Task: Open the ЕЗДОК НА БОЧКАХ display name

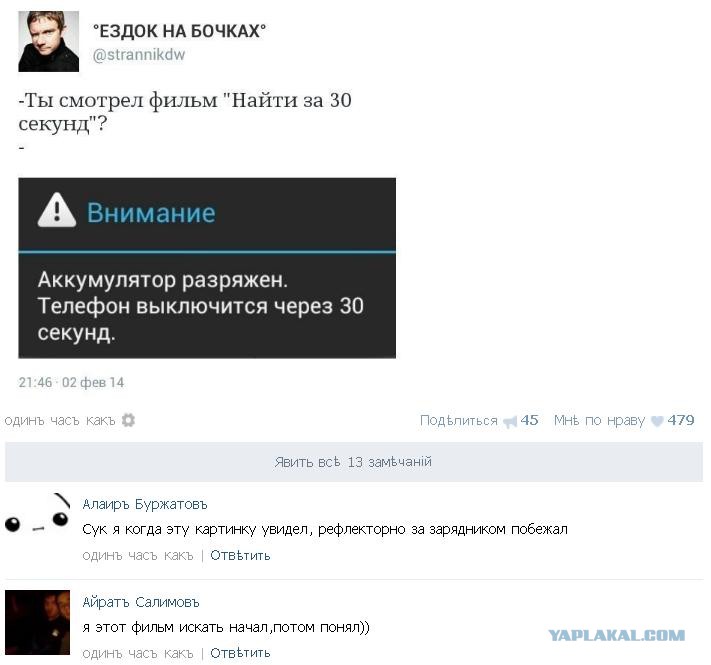Action: pyautogui.click(x=179, y=31)
